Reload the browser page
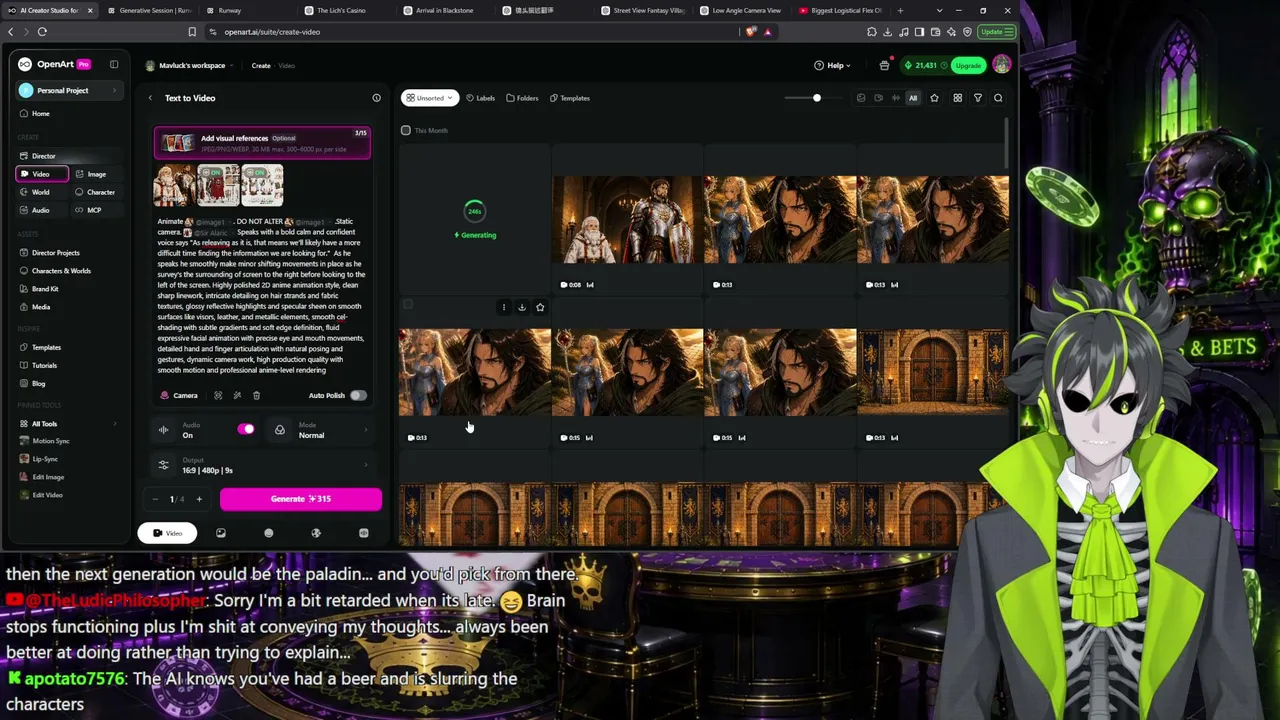The image size is (1280, 720). (x=42, y=32)
